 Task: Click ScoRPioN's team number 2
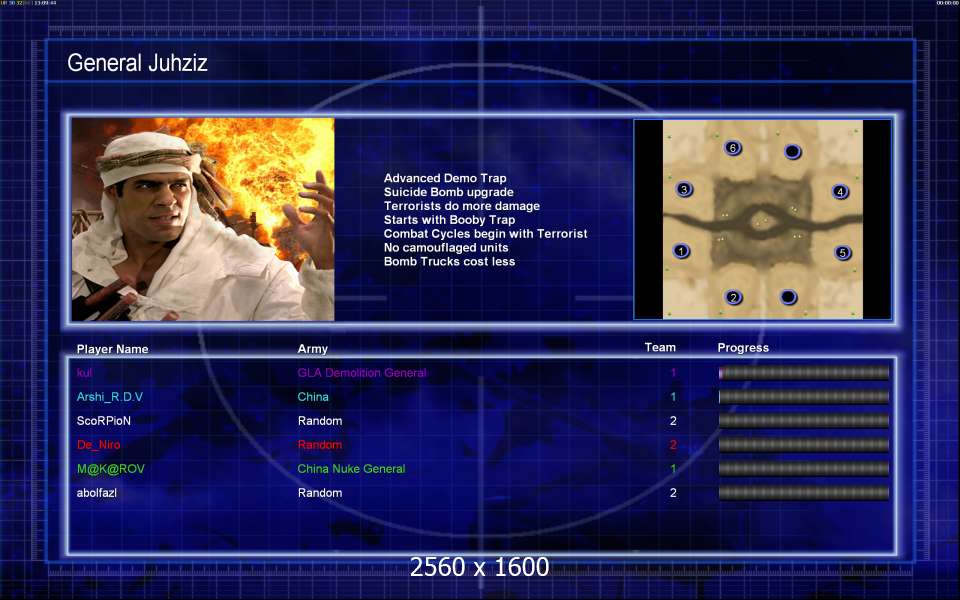(673, 421)
